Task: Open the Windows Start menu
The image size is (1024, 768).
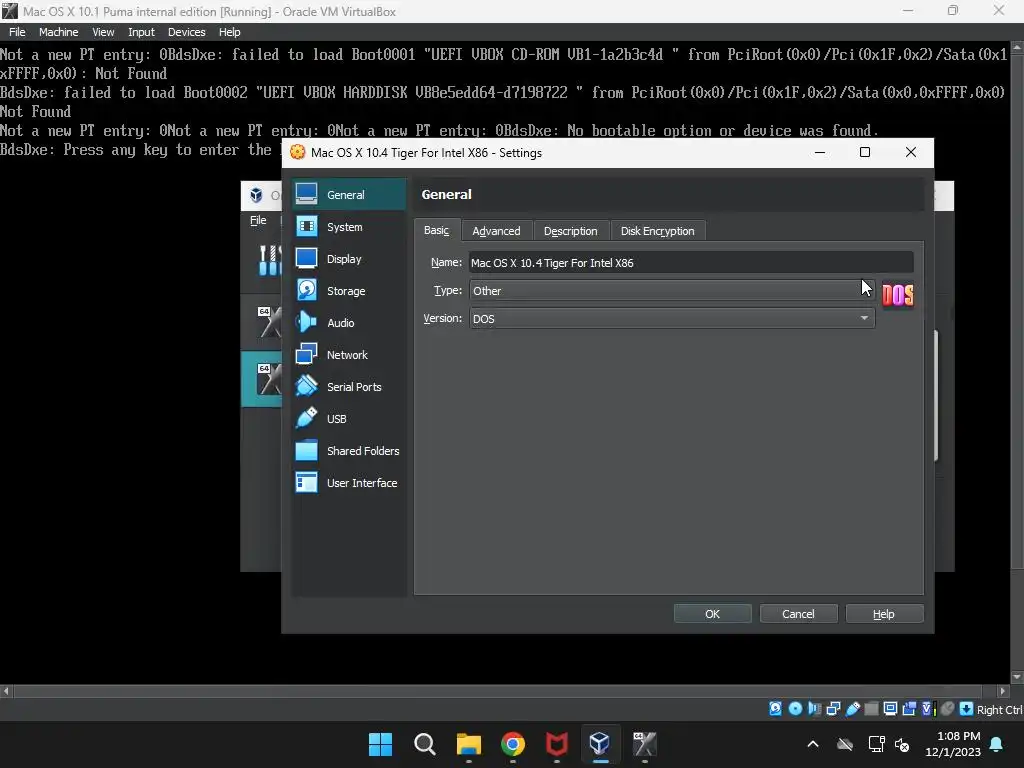Action: [x=380, y=744]
